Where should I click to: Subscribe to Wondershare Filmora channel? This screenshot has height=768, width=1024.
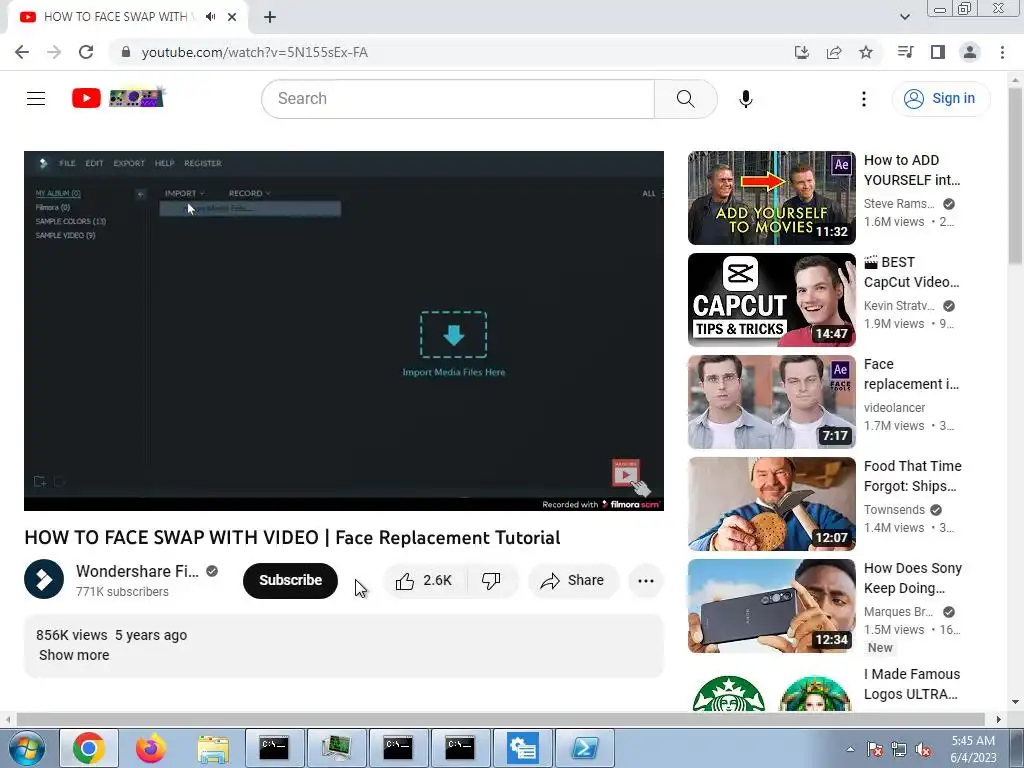[x=290, y=580]
